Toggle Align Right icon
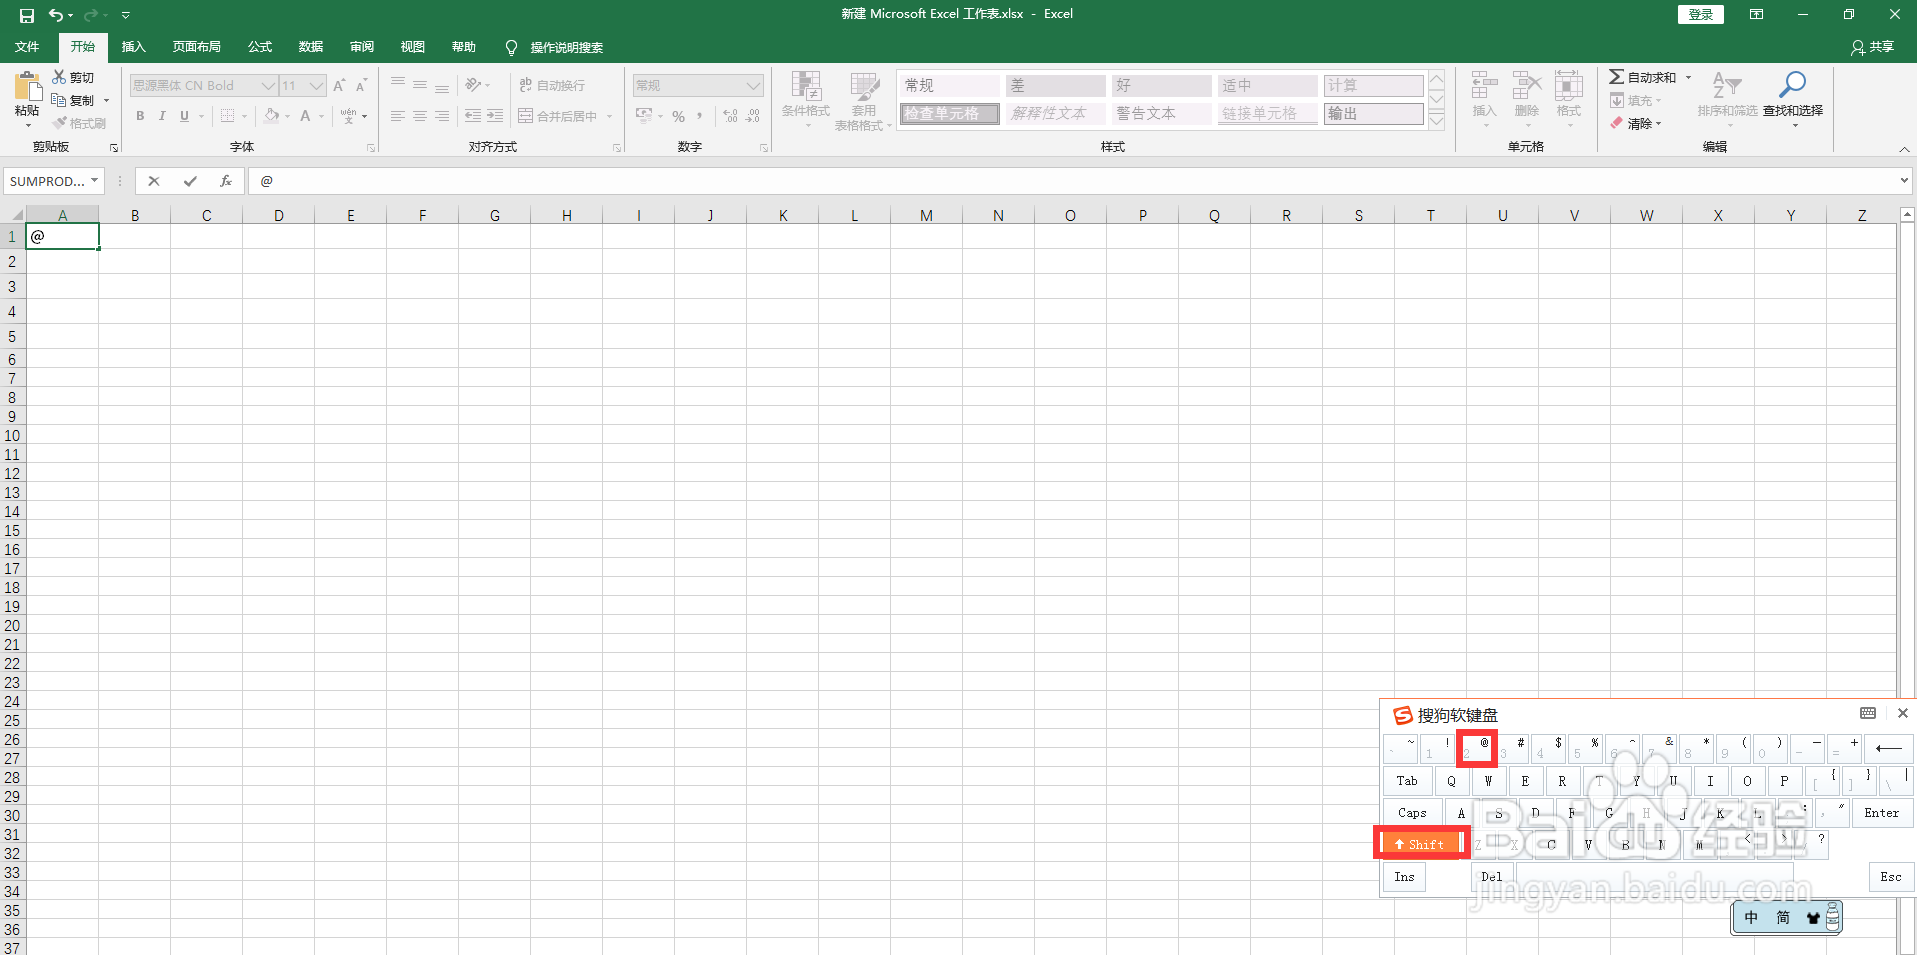This screenshot has width=1917, height=955. (x=442, y=116)
